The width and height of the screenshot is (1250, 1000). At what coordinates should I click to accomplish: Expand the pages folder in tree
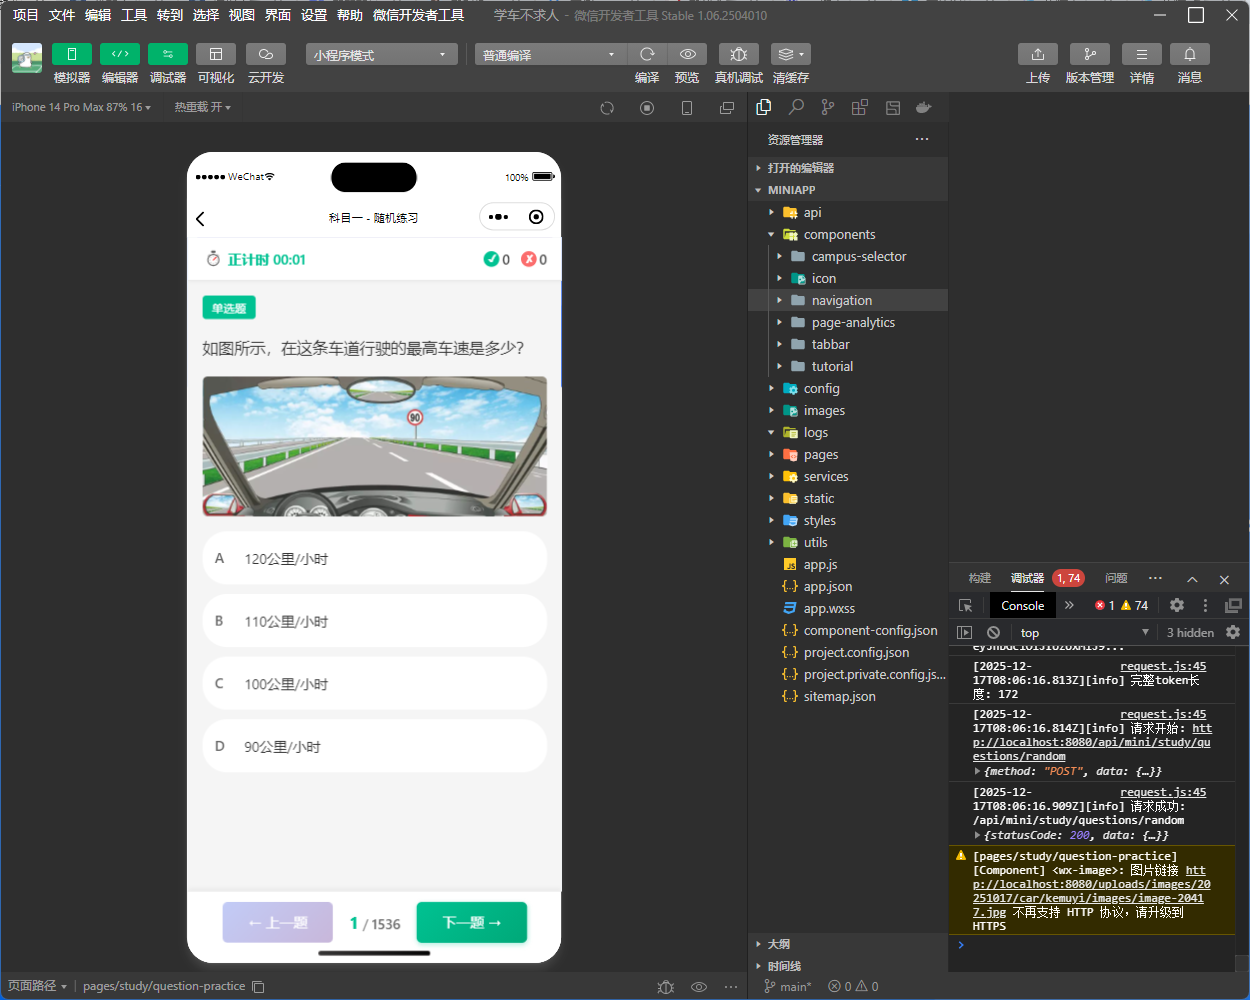tap(820, 455)
